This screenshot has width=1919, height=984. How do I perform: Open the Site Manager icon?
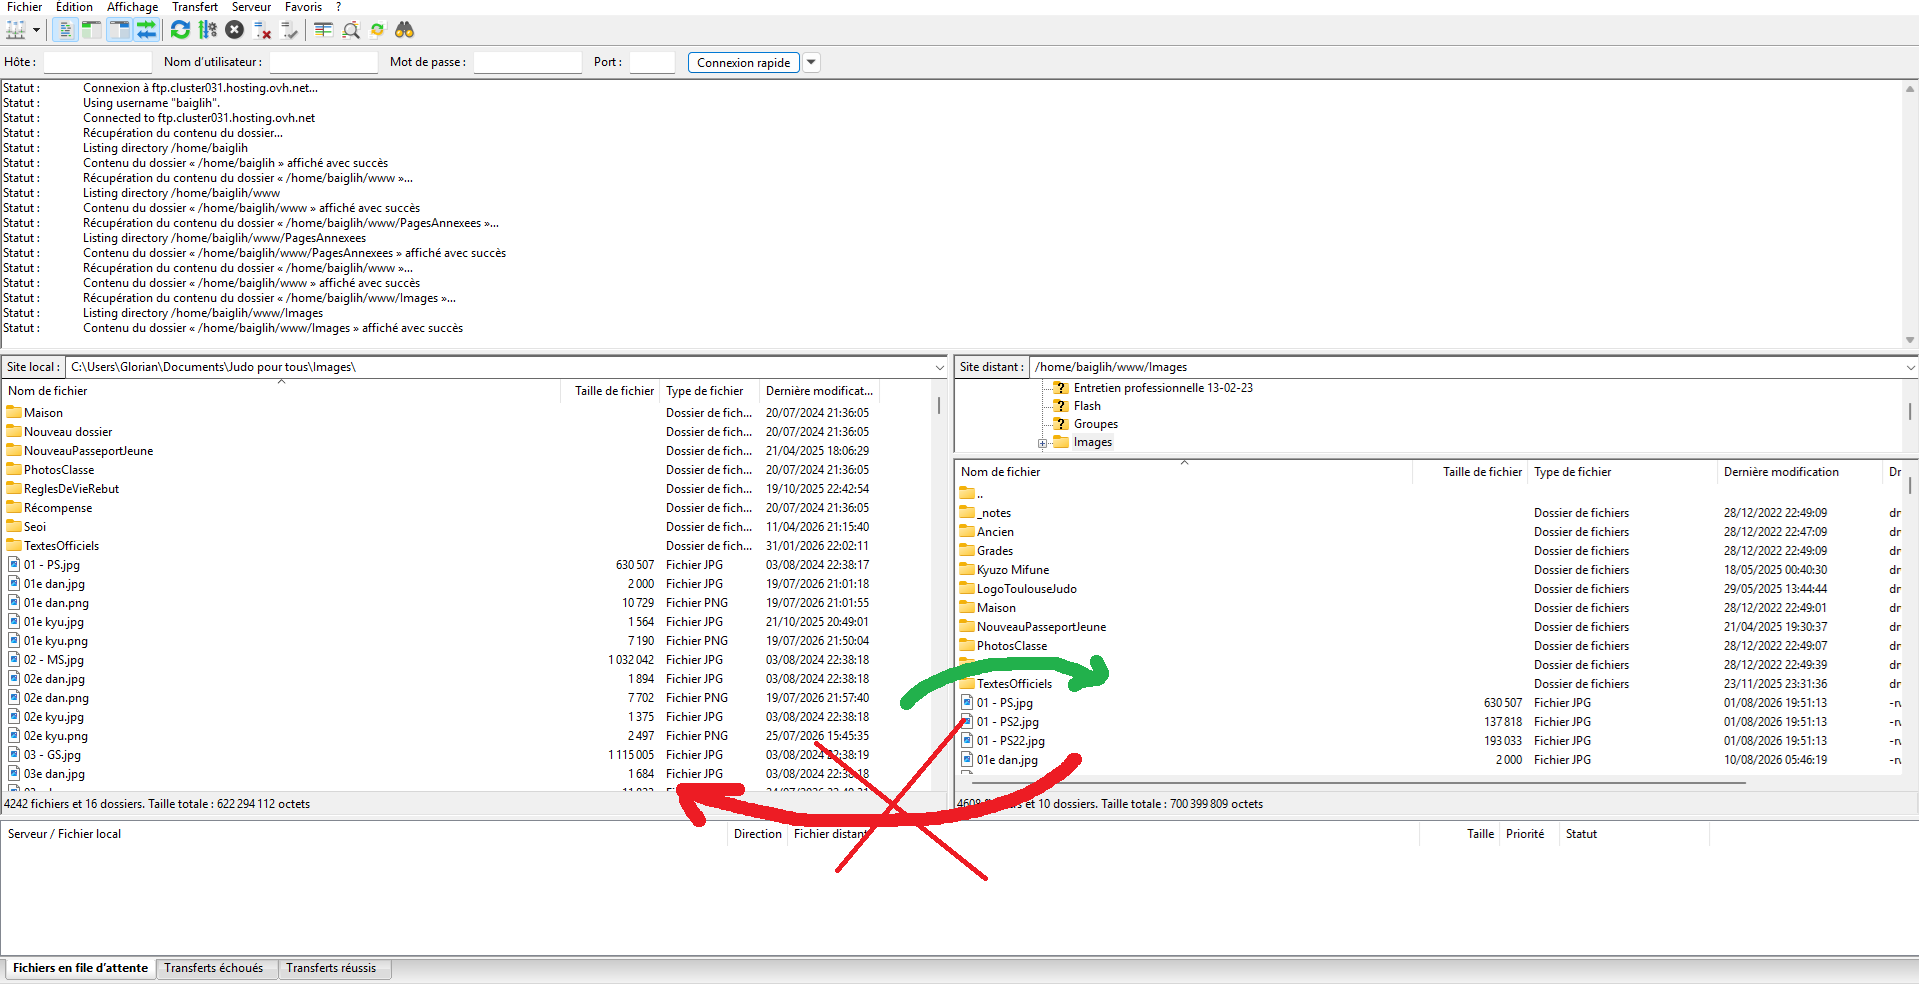coord(16,30)
